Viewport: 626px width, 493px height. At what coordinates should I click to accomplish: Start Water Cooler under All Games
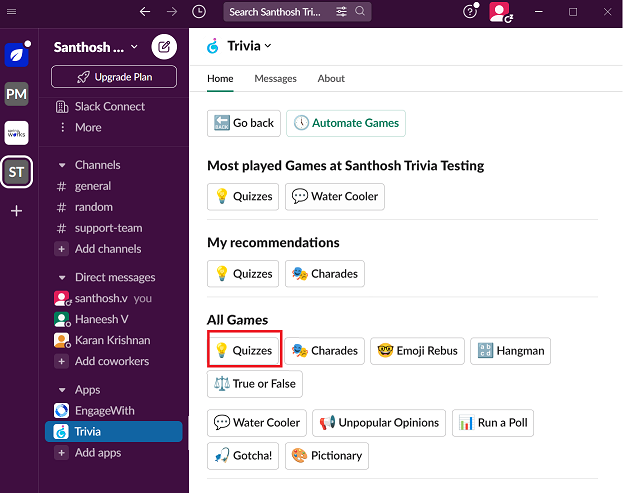pyautogui.click(x=257, y=423)
